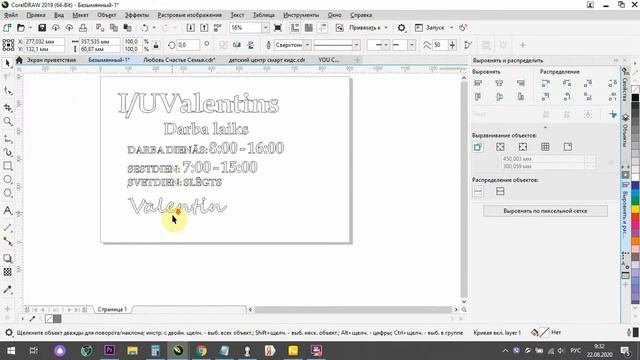Click align bottom icon in docker

click(x=520, y=97)
